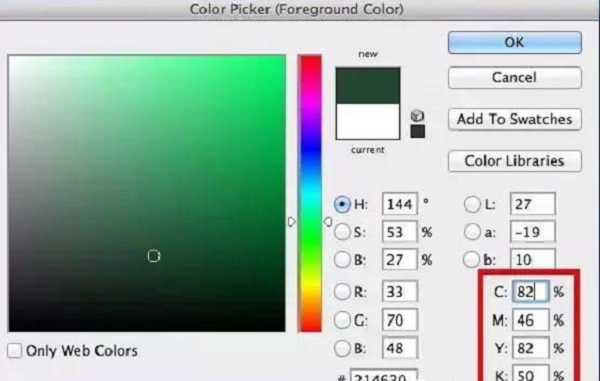Click the Add To Swatches button
Image resolution: width=600 pixels, height=381 pixels.
point(515,119)
